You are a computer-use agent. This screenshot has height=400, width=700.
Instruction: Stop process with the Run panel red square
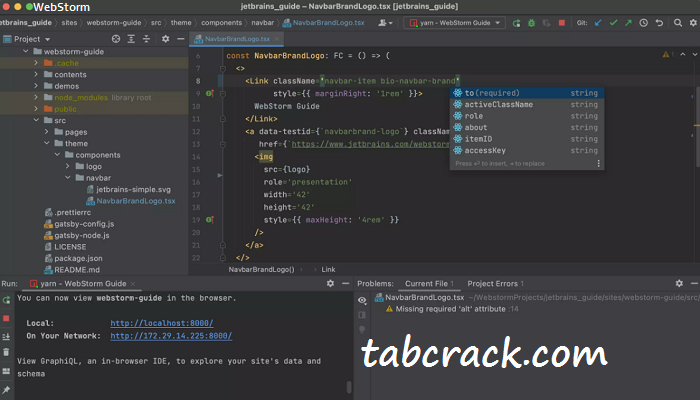pos(6,318)
